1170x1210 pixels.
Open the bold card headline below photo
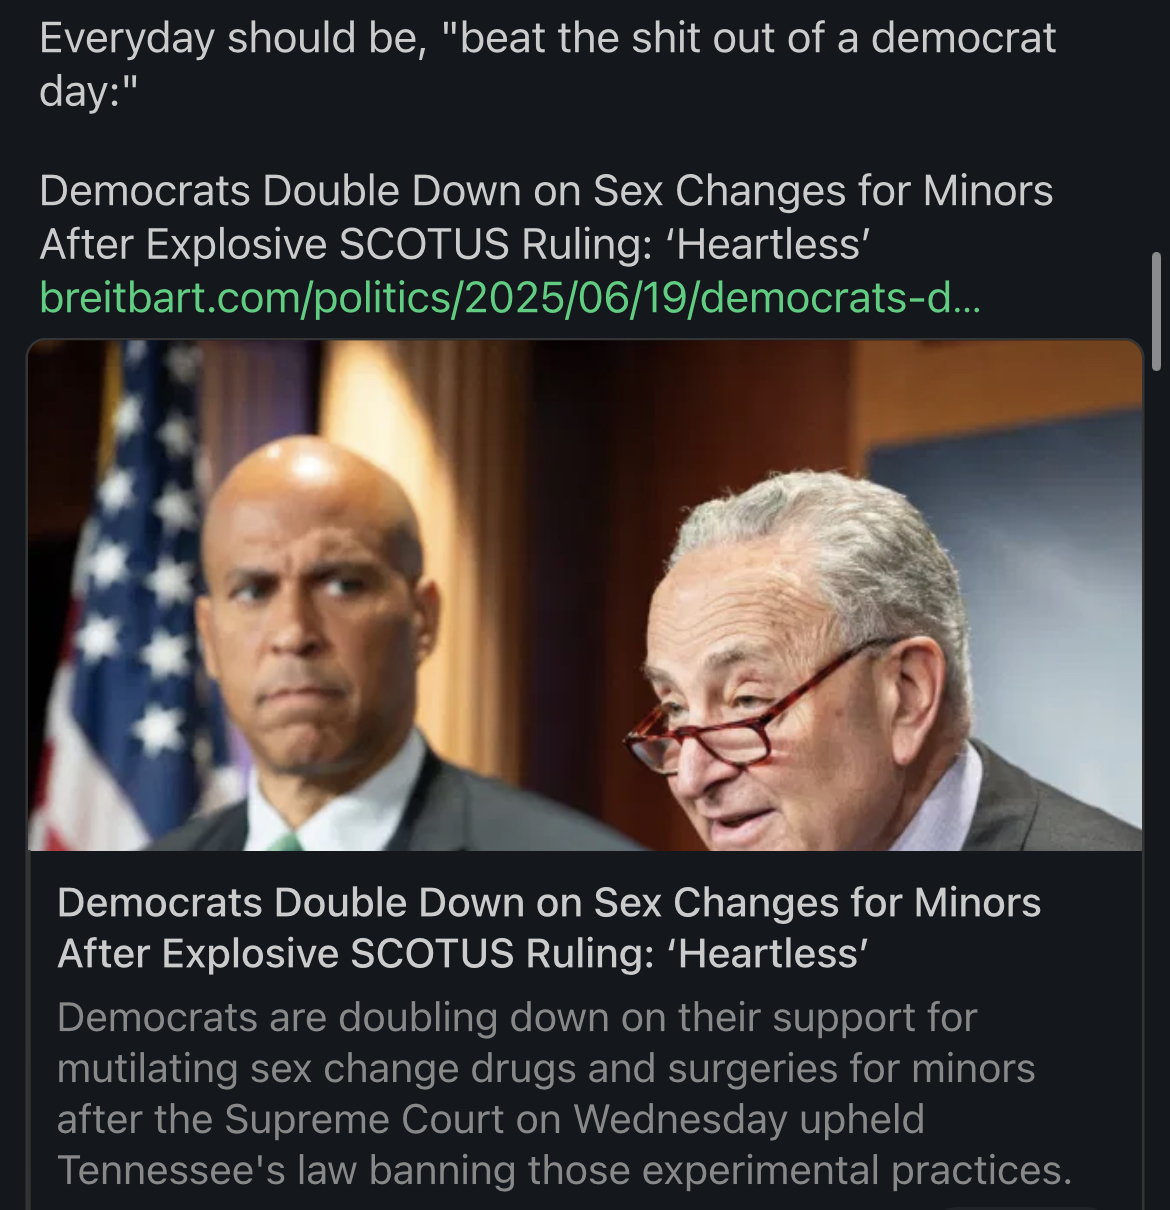pyautogui.click(x=549, y=928)
